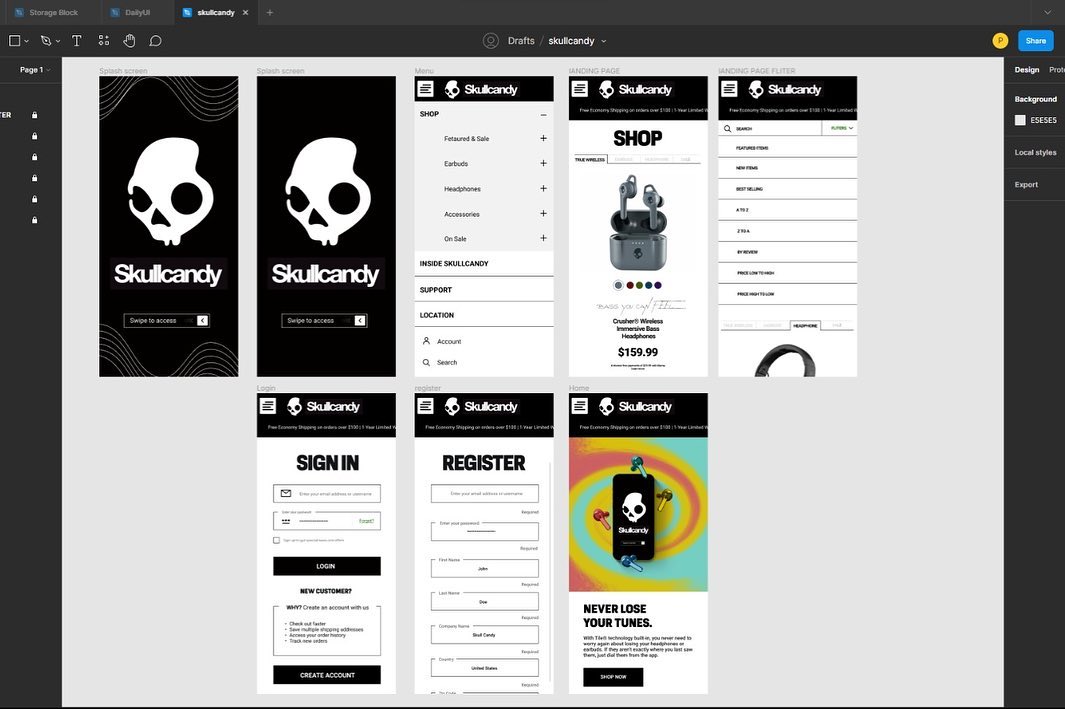Unlock the layer in the TER row

[x=35, y=115]
